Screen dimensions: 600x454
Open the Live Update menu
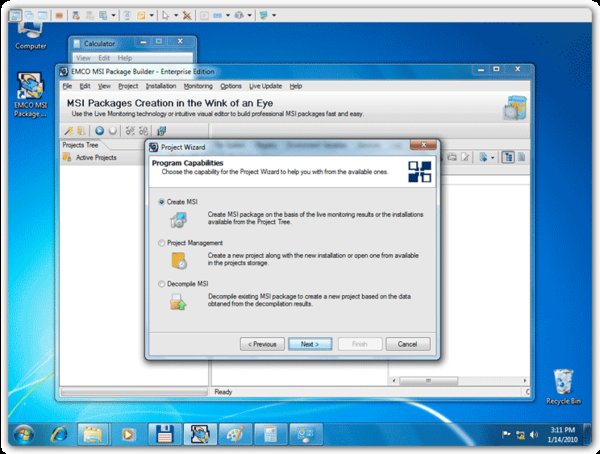(266, 86)
